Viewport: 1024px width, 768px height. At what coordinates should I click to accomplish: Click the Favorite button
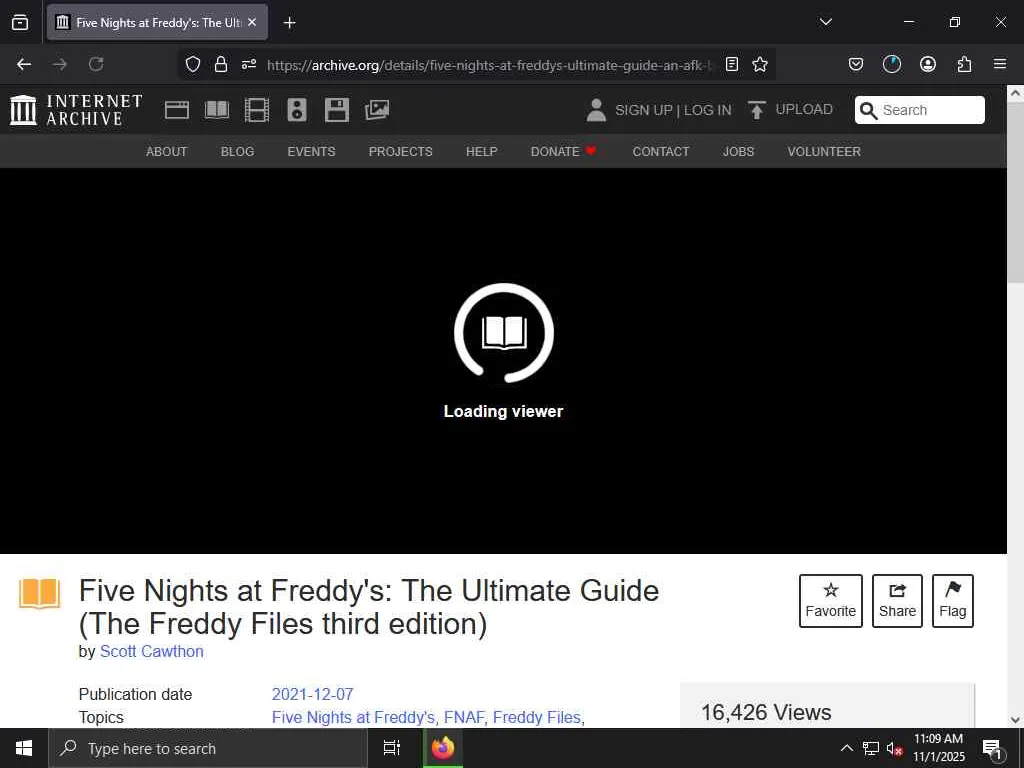pos(831,601)
